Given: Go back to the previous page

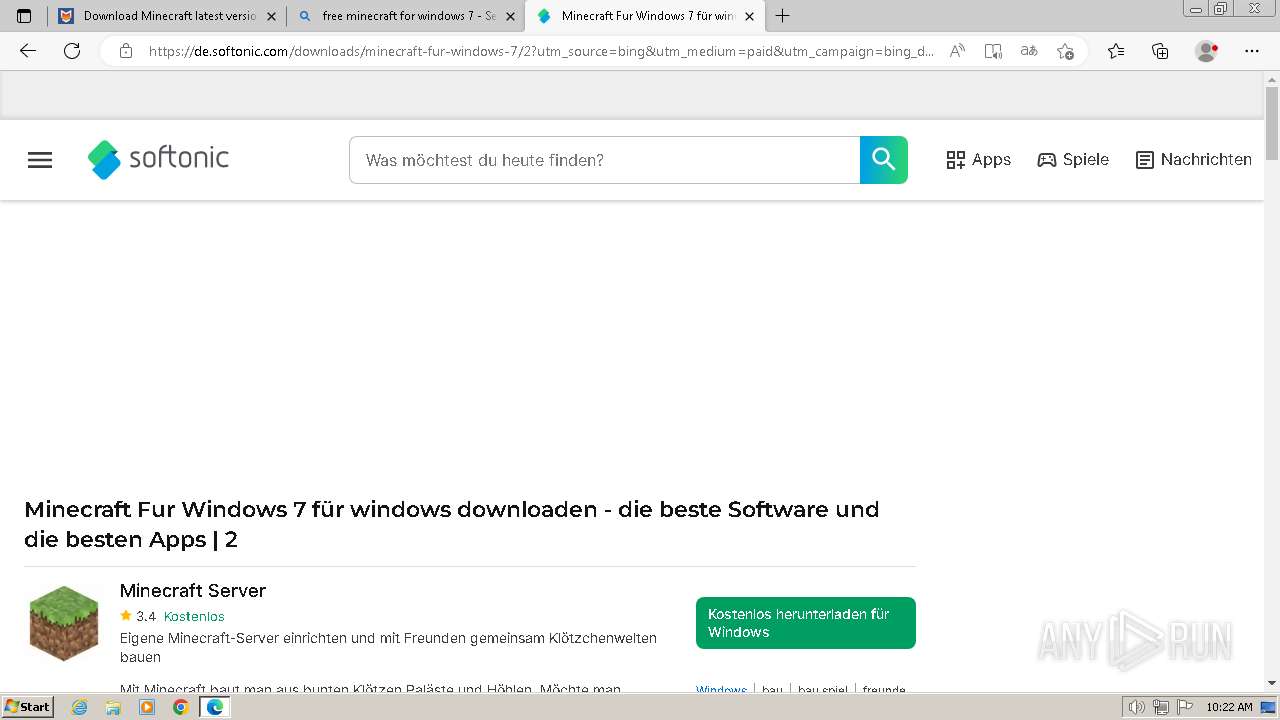Looking at the screenshot, I should (x=28, y=51).
